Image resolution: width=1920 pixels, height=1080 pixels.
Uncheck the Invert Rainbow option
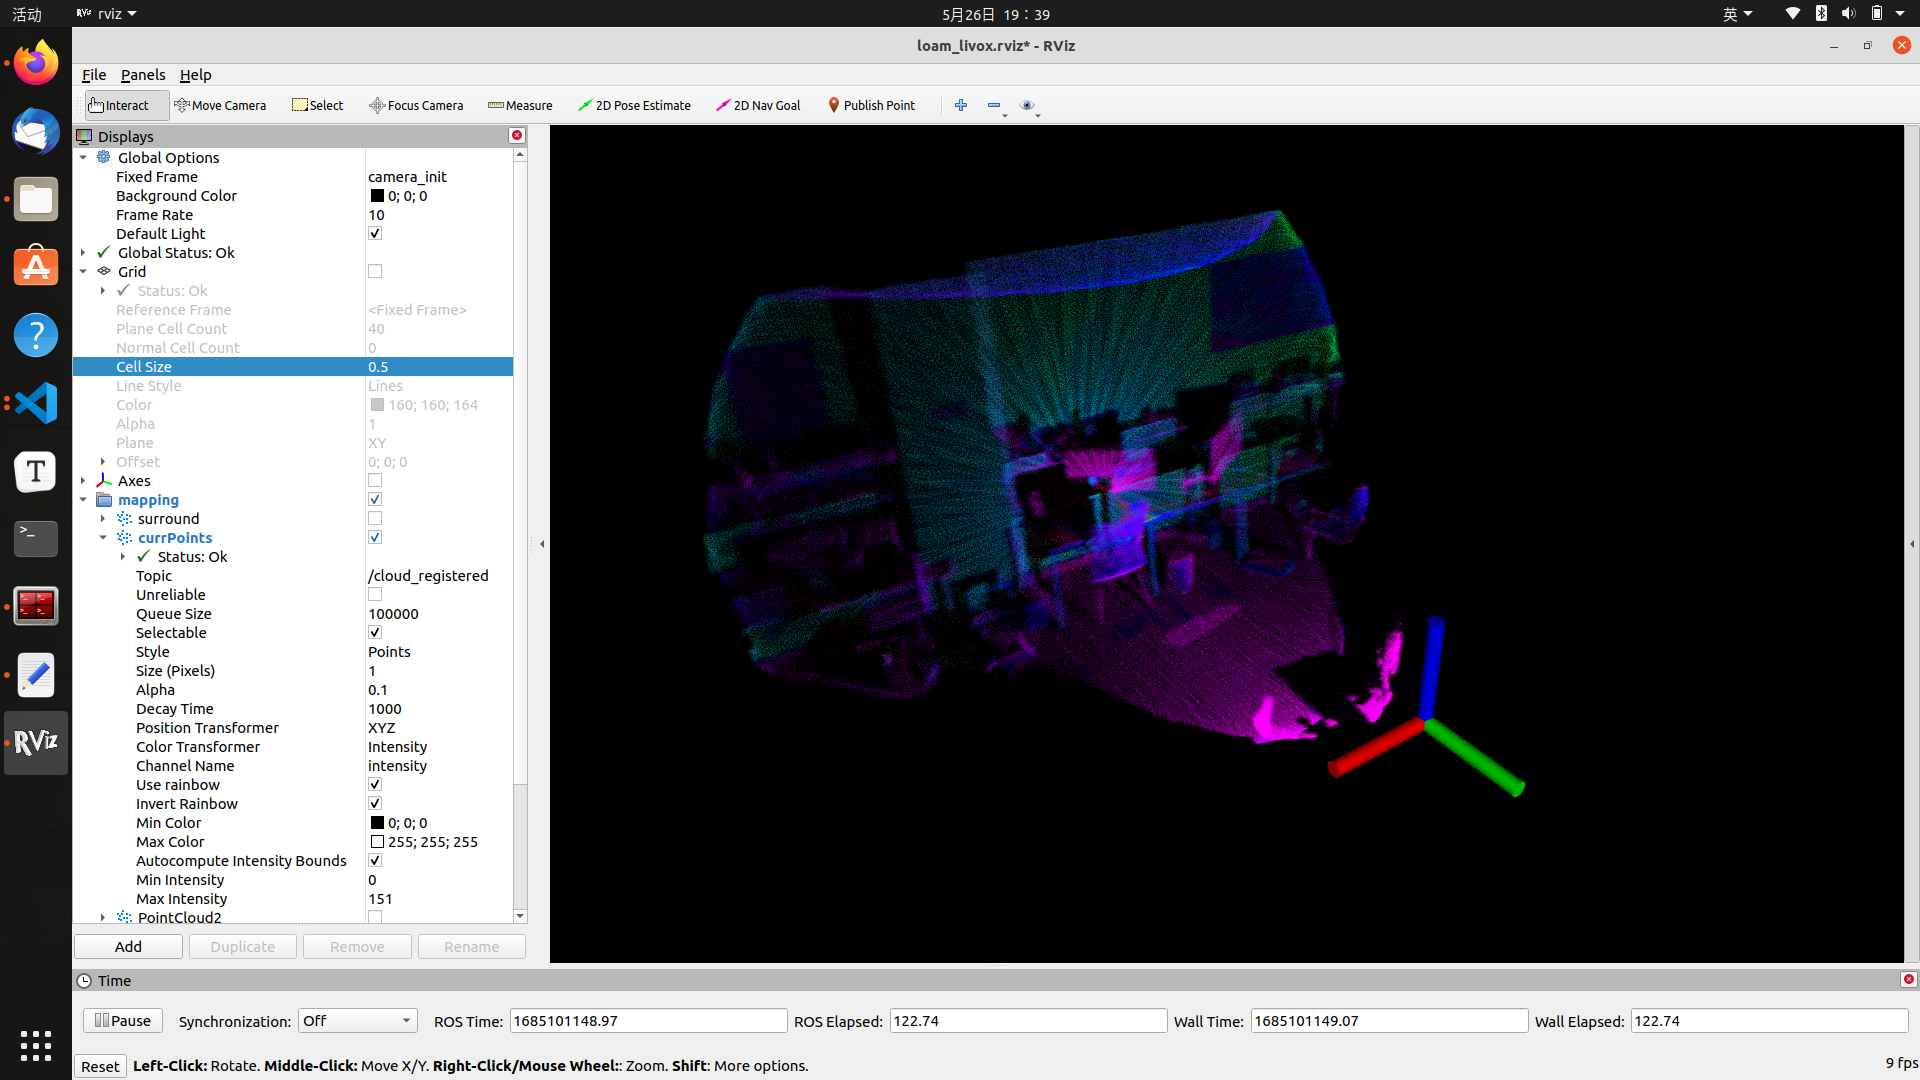375,803
